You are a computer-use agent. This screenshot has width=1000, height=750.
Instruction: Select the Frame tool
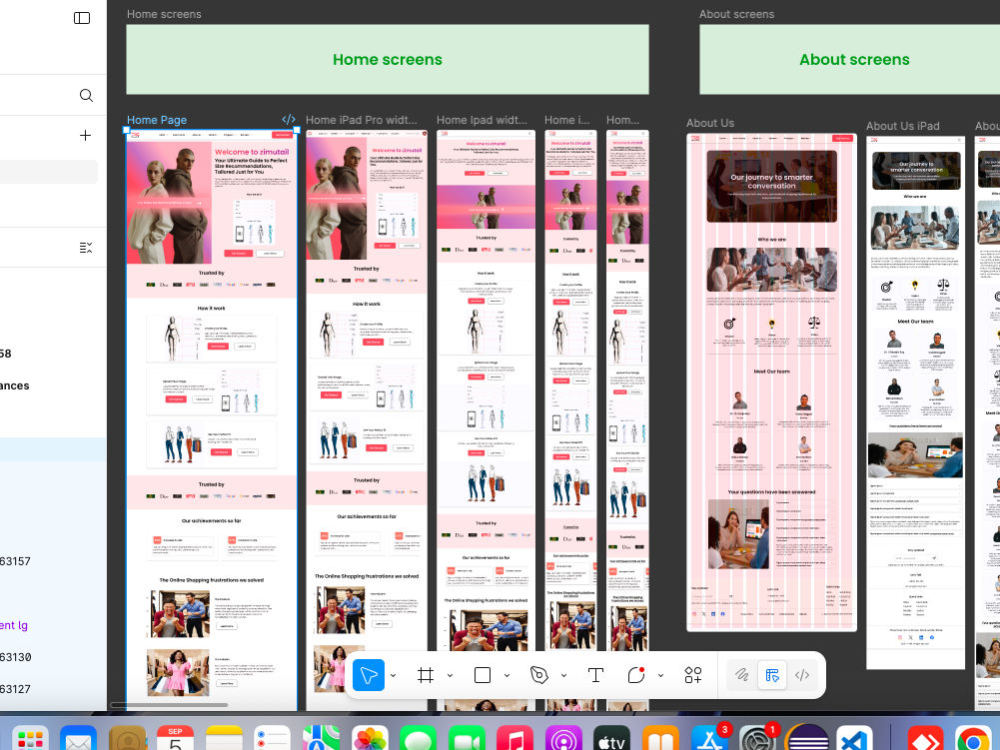click(x=425, y=675)
